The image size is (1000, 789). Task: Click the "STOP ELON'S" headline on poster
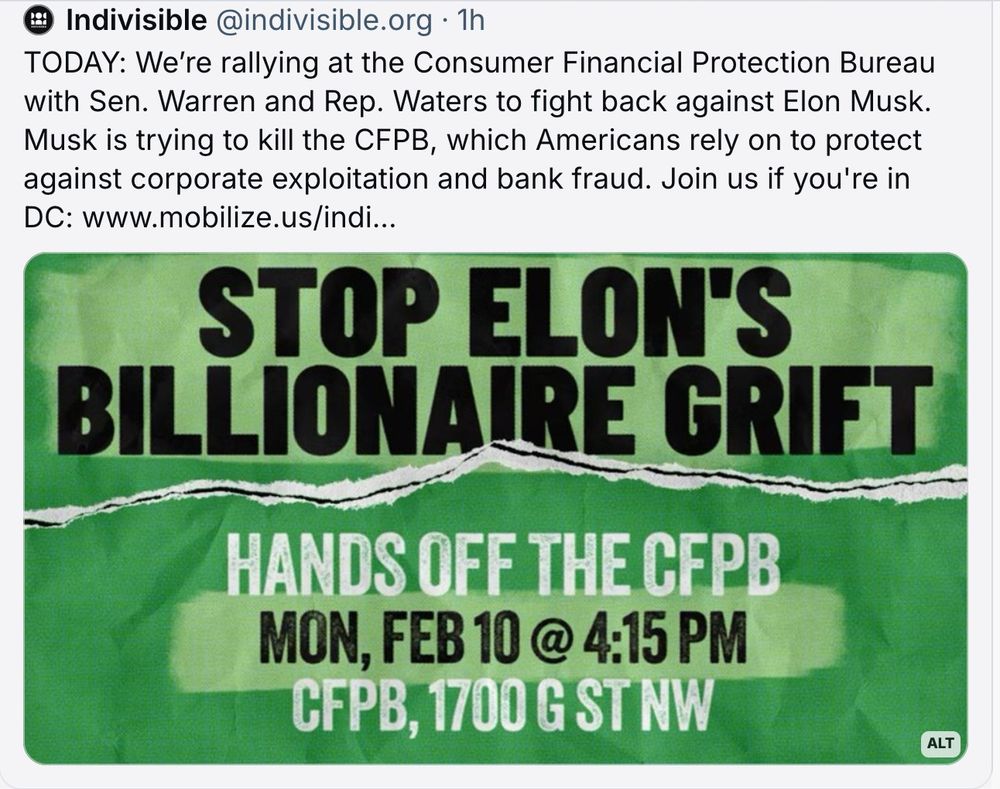[x=495, y=313]
